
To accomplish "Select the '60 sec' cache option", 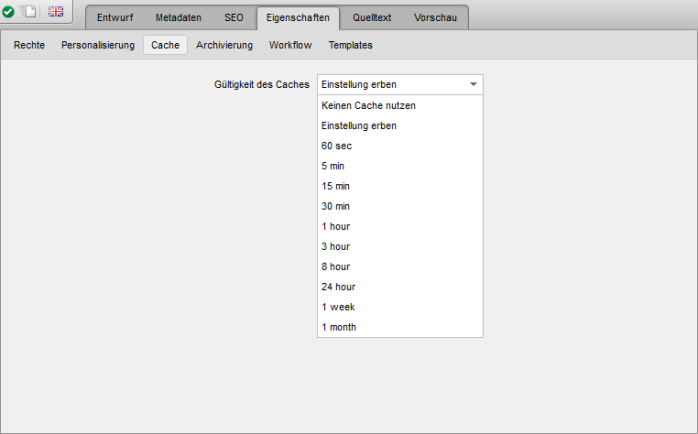I will point(336,146).
